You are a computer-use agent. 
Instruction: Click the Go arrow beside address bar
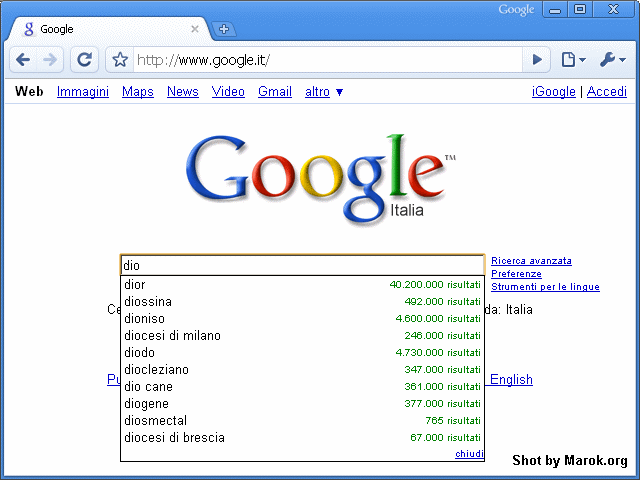click(x=537, y=60)
